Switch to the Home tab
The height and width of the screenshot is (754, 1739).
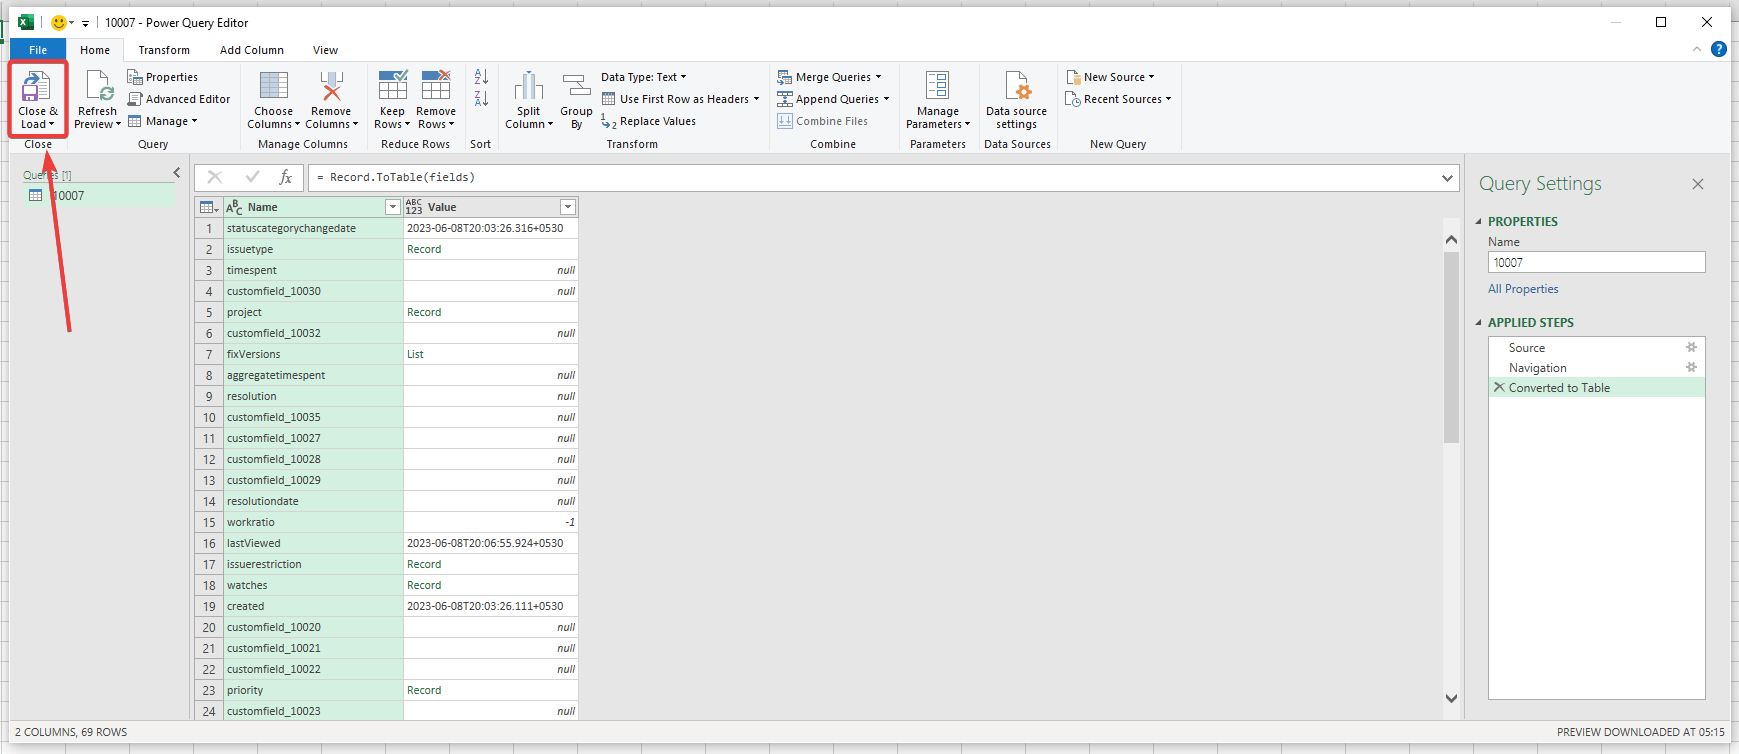point(95,50)
